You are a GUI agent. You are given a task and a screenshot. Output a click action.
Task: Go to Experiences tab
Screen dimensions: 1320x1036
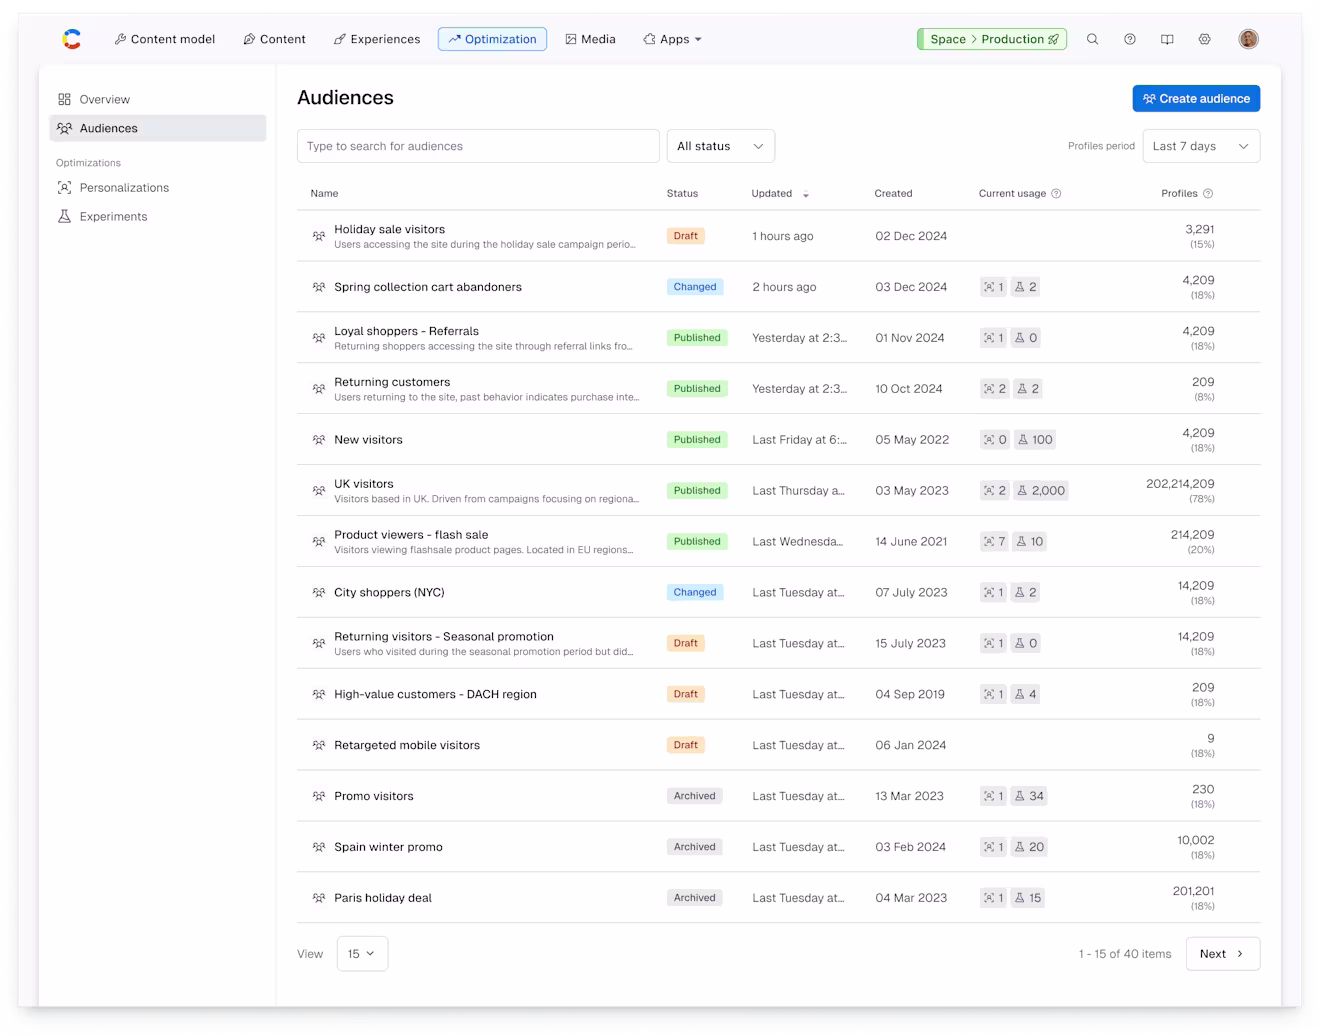(x=377, y=39)
